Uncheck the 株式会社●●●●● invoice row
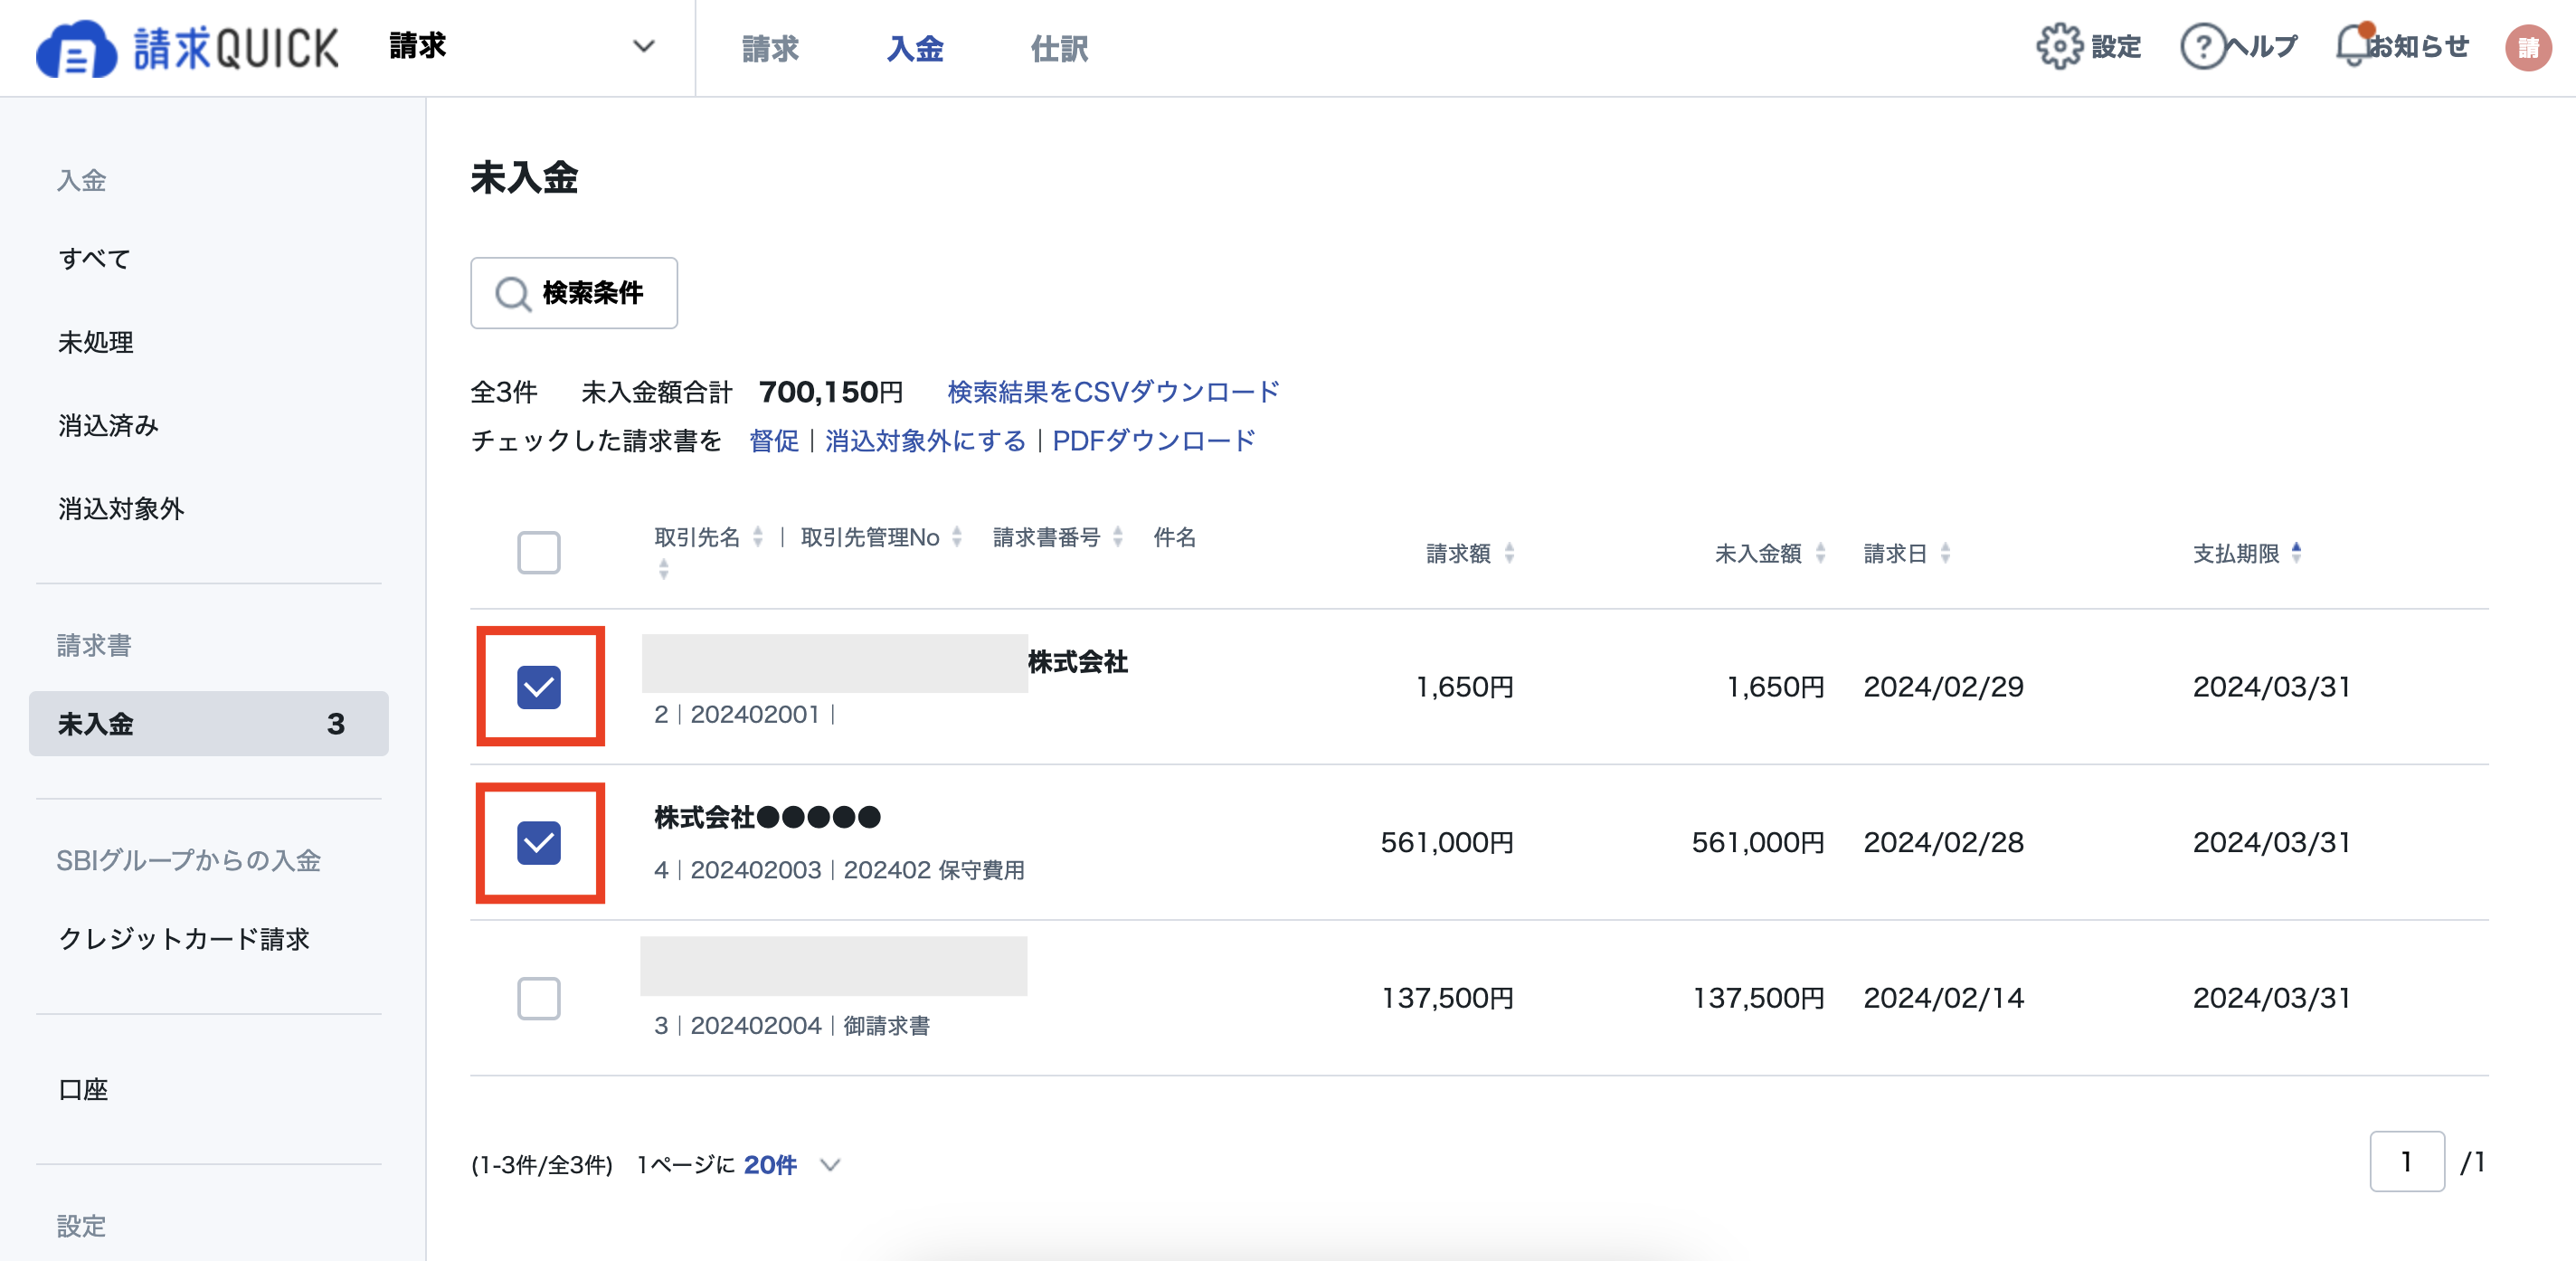The width and height of the screenshot is (2576, 1261). [x=540, y=845]
